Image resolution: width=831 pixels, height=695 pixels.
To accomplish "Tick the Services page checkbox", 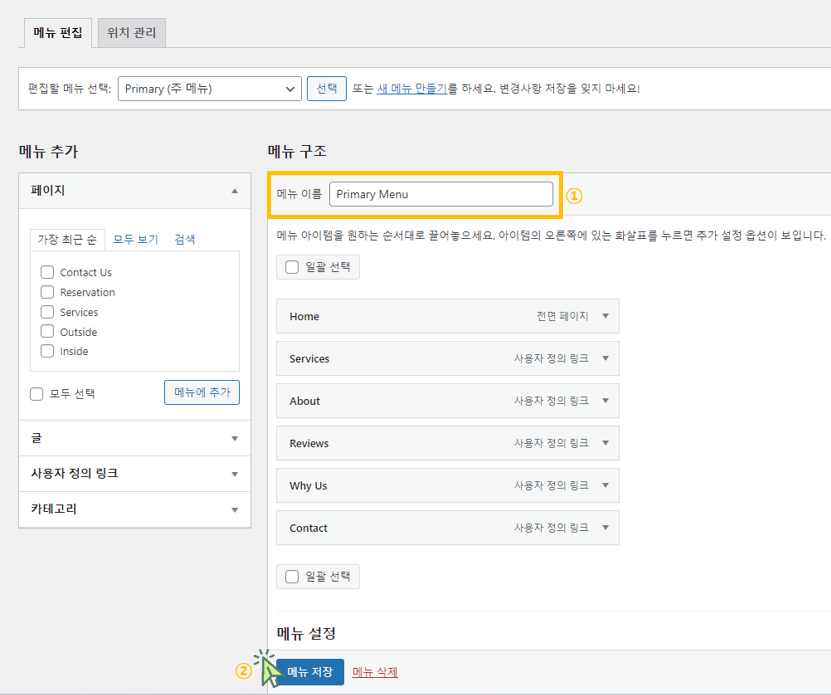I will [47, 312].
